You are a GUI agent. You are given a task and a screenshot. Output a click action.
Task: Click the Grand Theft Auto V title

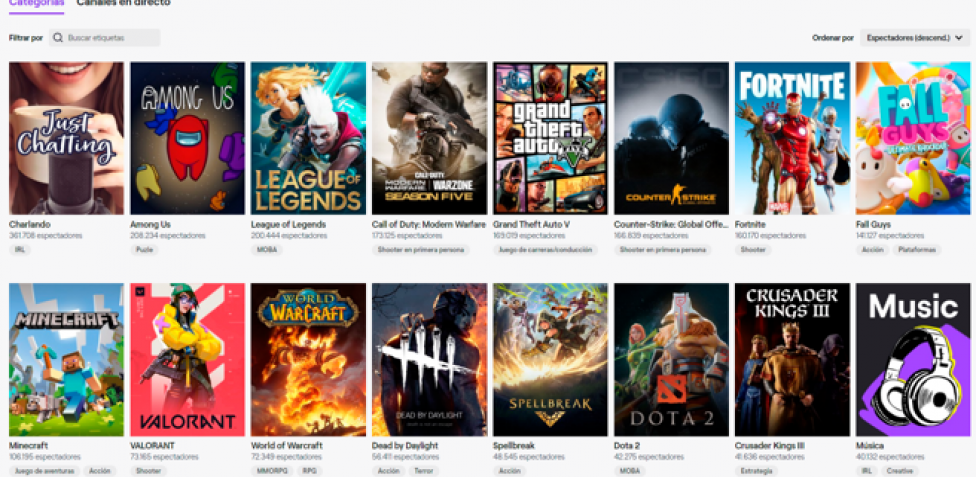pyautogui.click(x=531, y=224)
